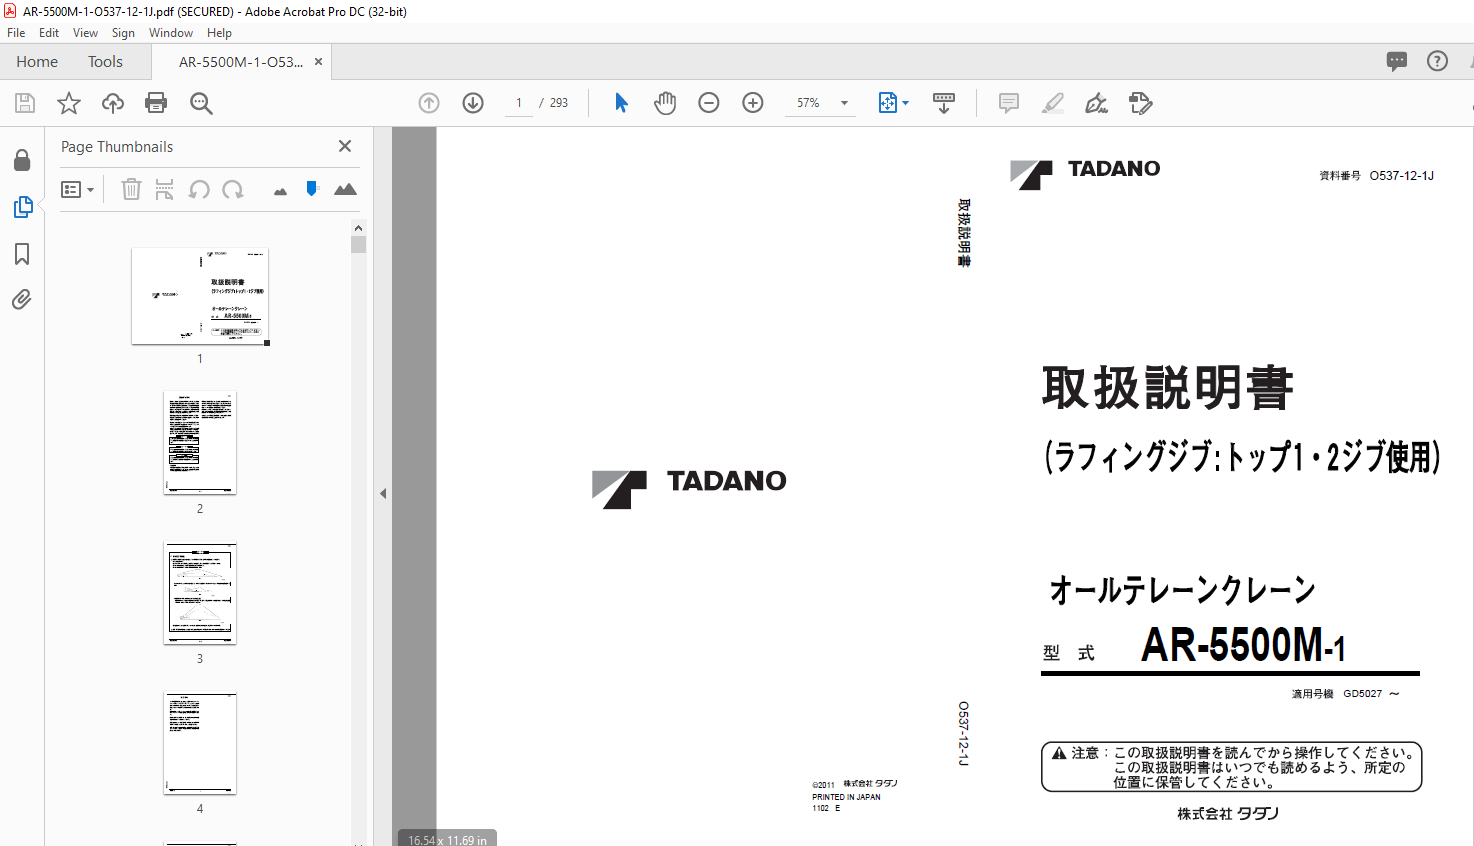
Task: Click the fit page icon
Action: pos(888,103)
